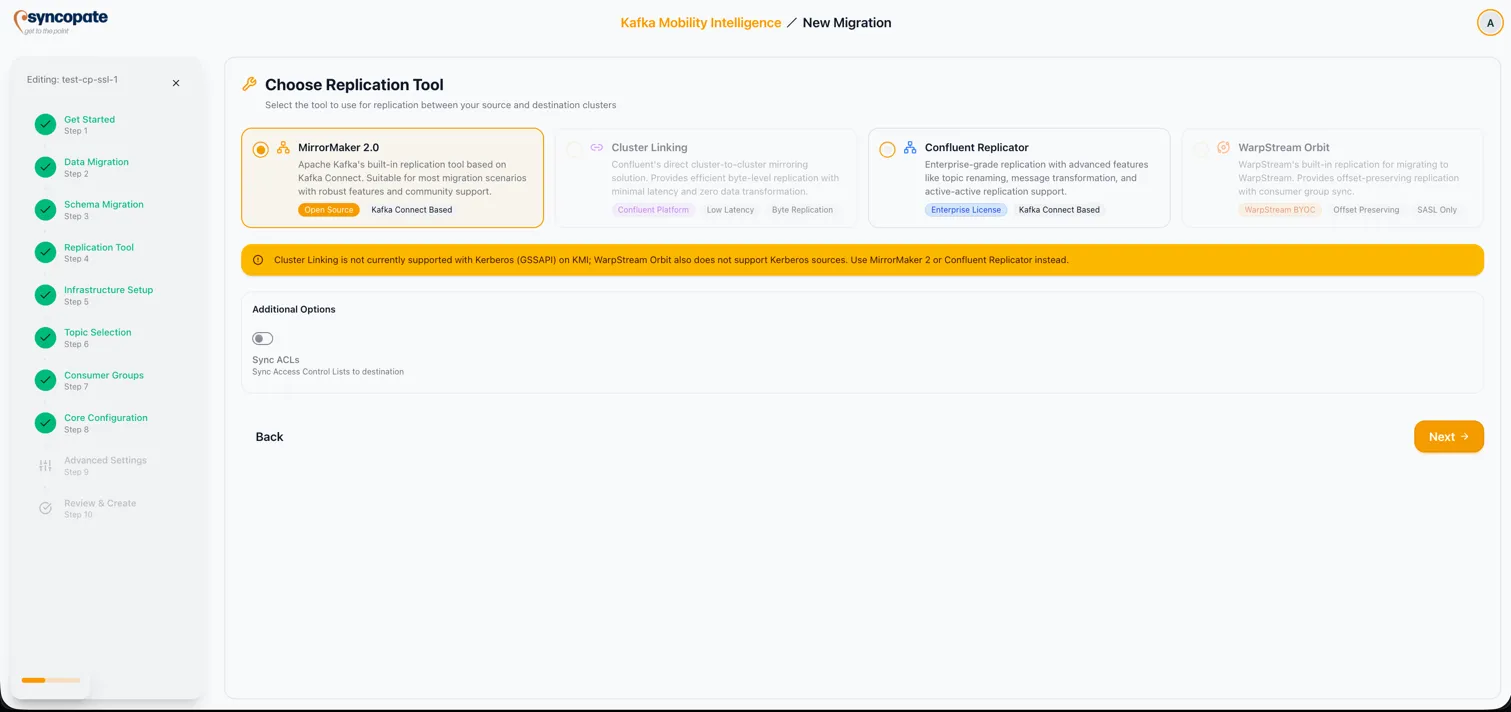
Task: Select the Confluent Replicator radio button
Action: coord(887,149)
